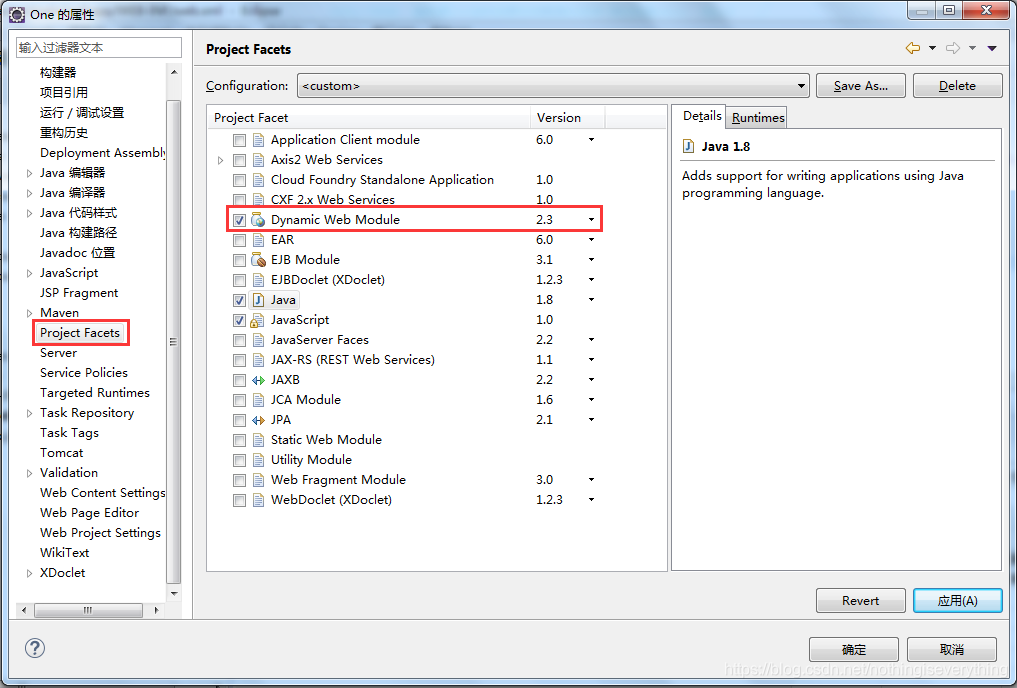Screen dimensions: 1017x688
Task: Check the JavaServer Faces checkbox
Action: [x=239, y=340]
